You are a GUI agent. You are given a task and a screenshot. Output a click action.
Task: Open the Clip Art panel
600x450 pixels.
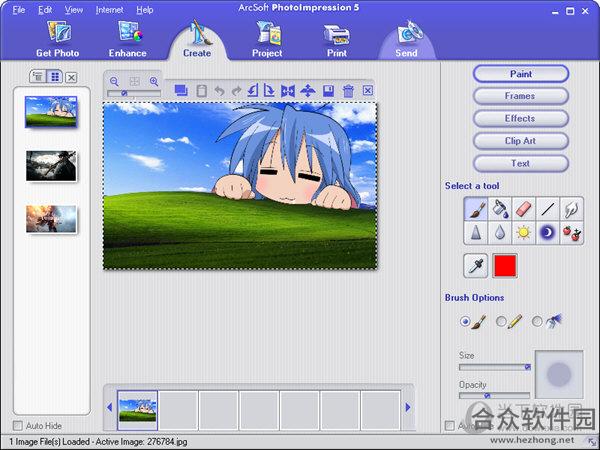click(x=521, y=141)
